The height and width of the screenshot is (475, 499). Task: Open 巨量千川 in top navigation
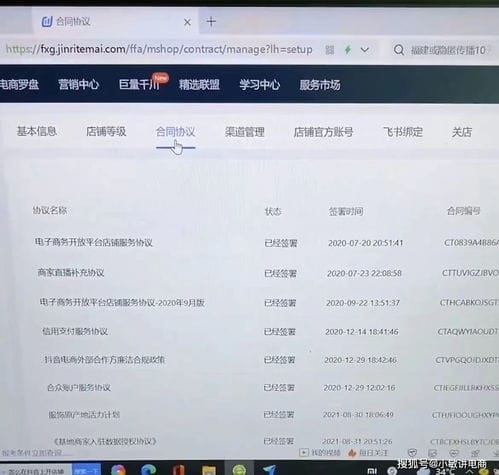click(x=139, y=85)
